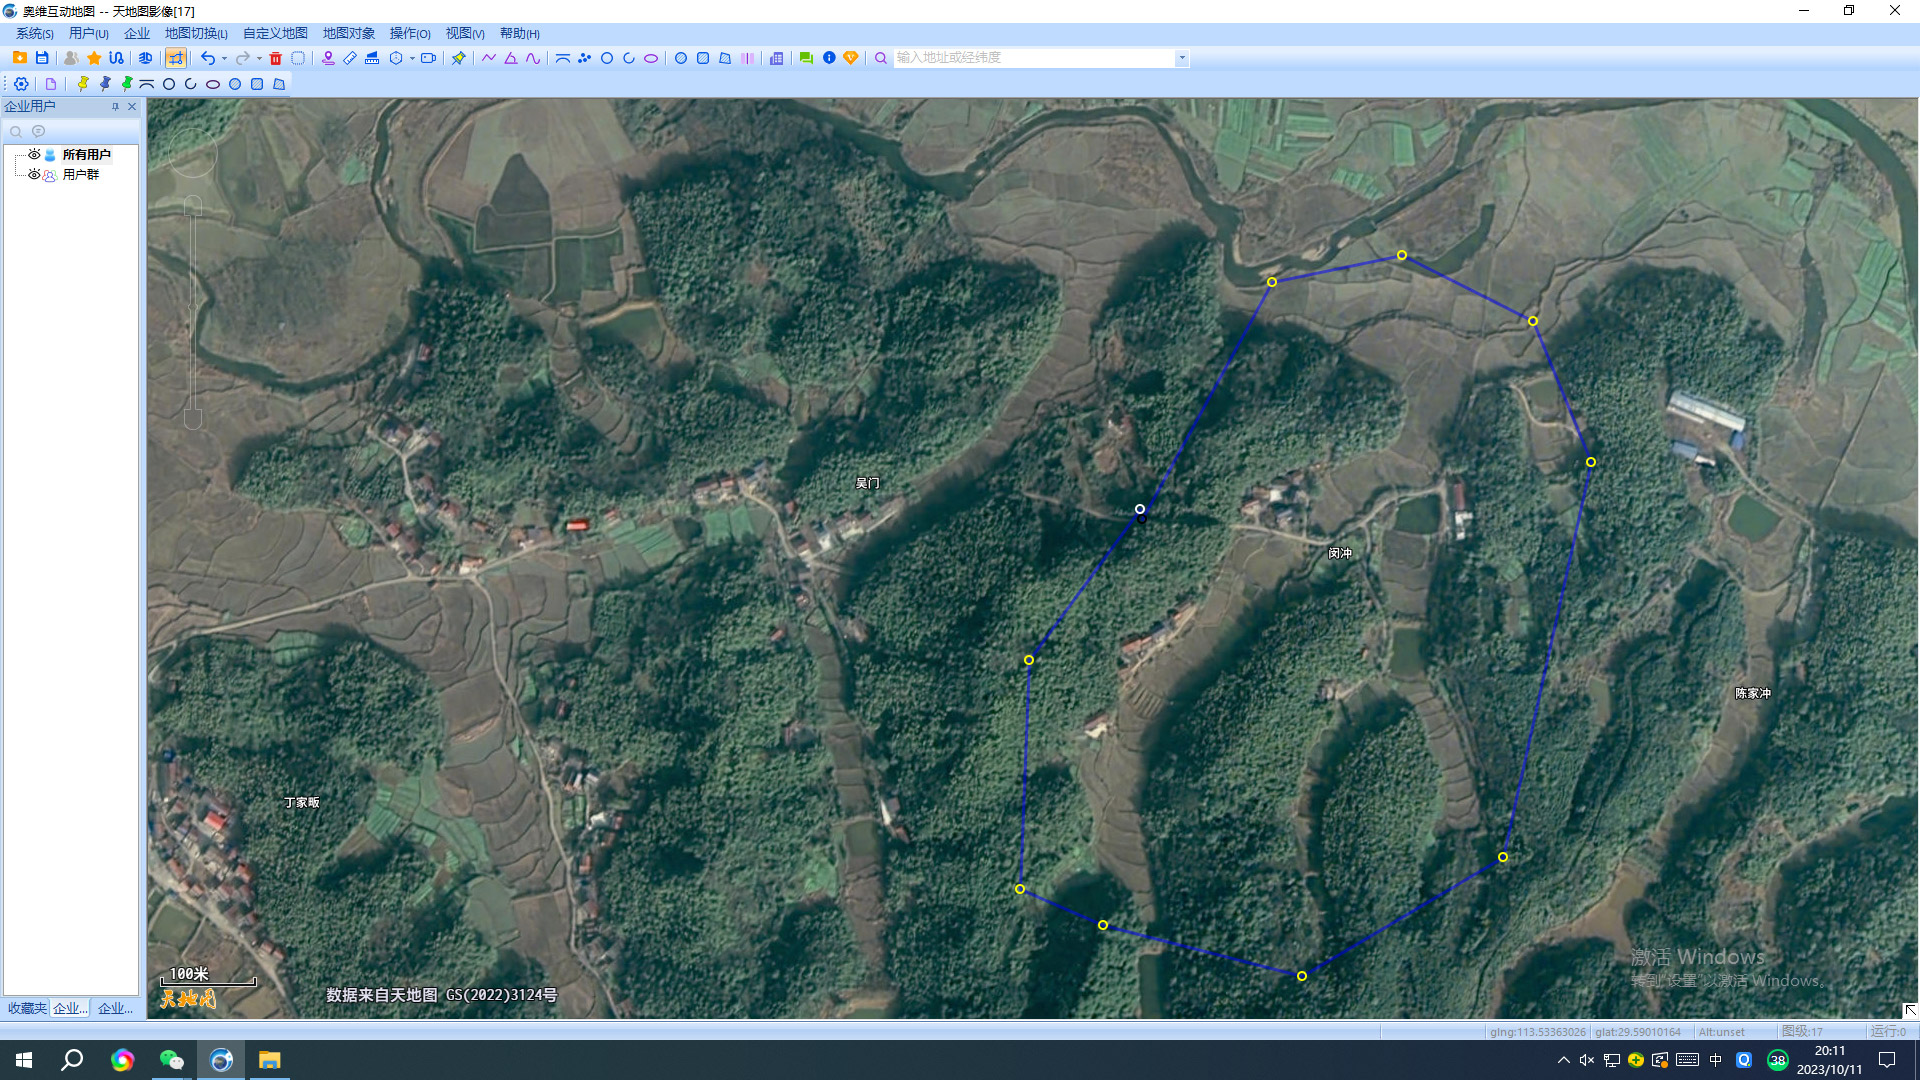Open the 系统(S) menu

(34, 33)
